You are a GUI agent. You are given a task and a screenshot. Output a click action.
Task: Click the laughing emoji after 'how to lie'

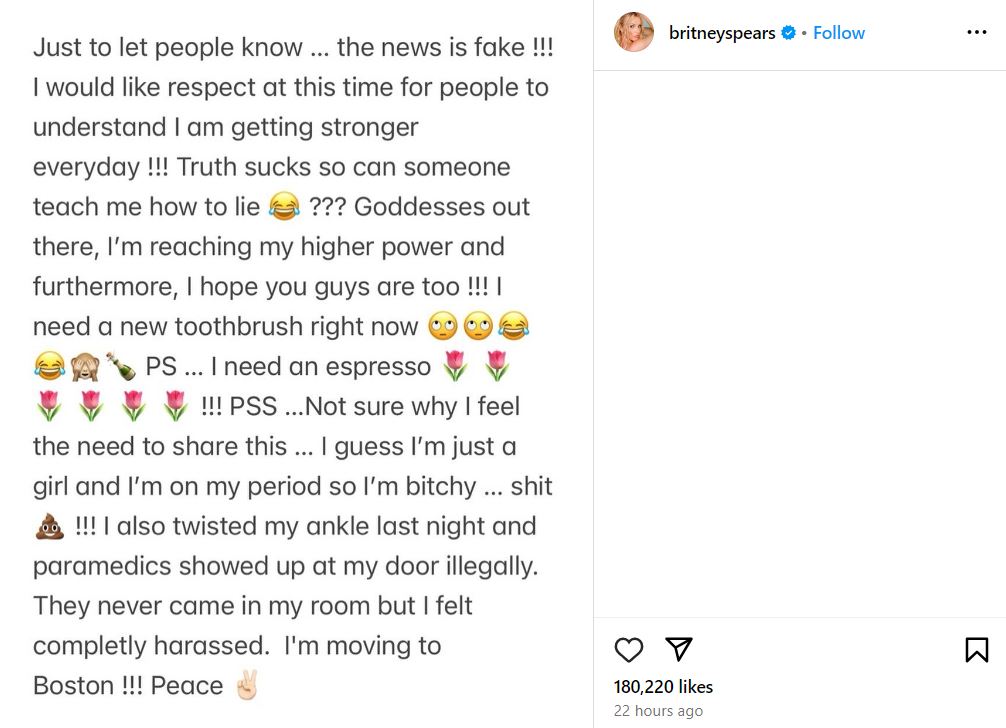[x=285, y=207]
